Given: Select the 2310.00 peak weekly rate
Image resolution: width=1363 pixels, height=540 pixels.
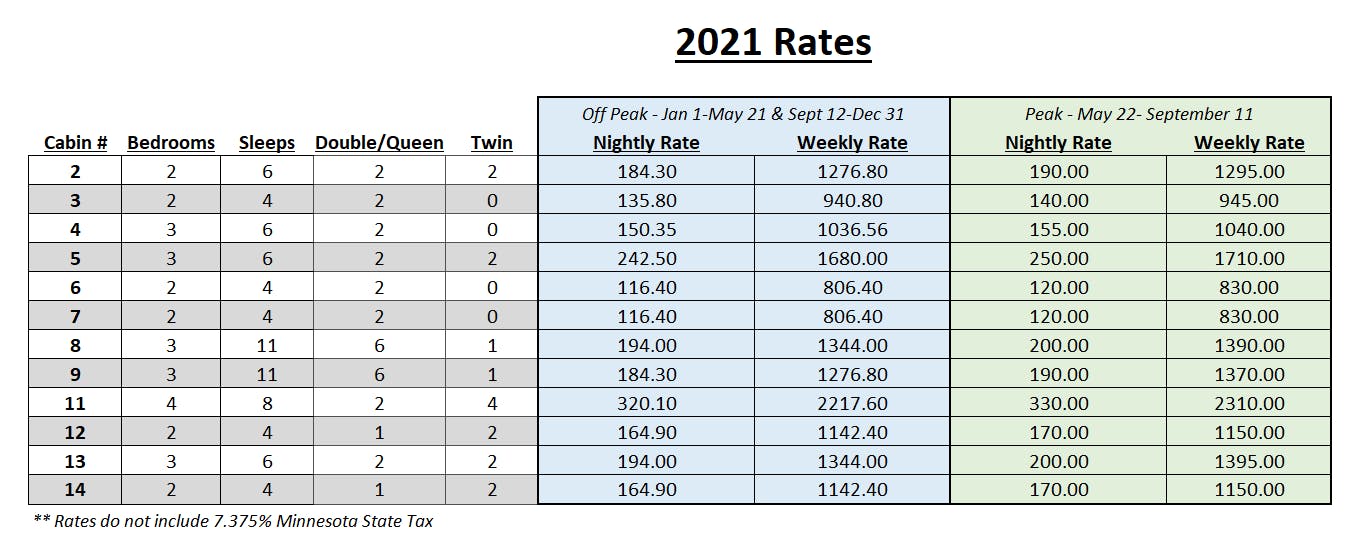Looking at the screenshot, I should point(1249,404).
